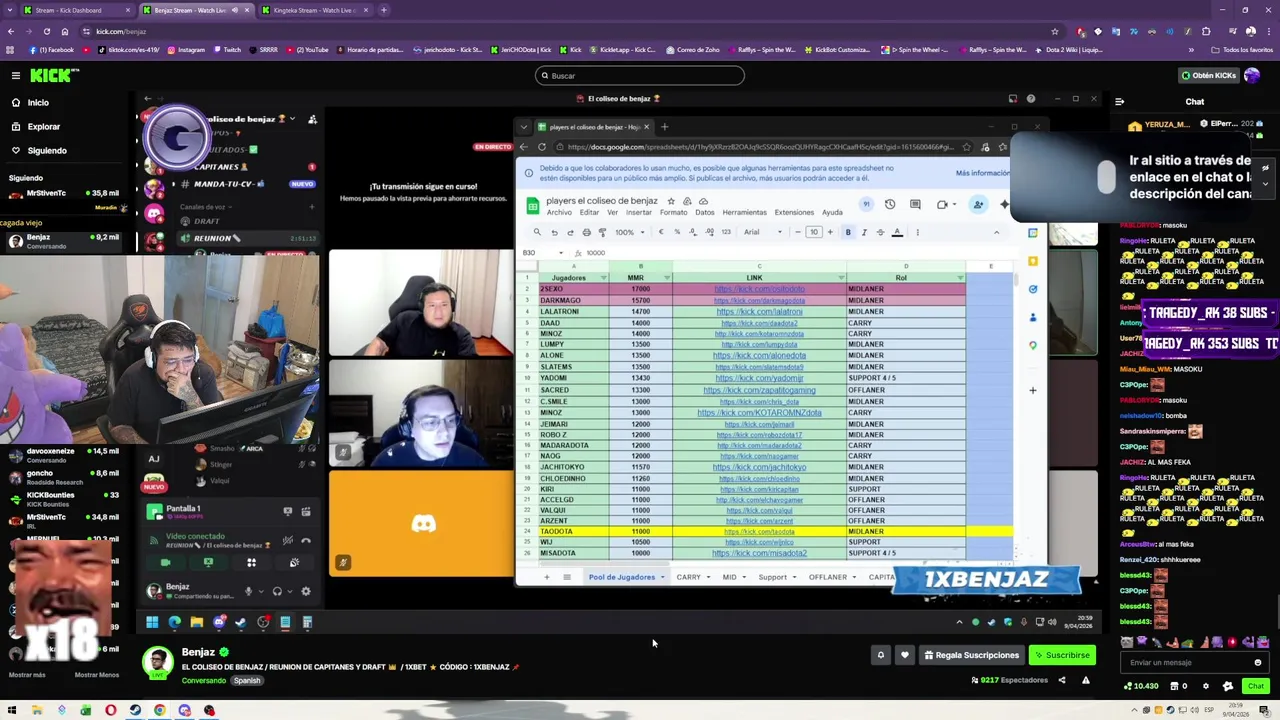1280x720 pixels.
Task: Disconnect from Discord voice with hang-up icon
Action: (306, 541)
